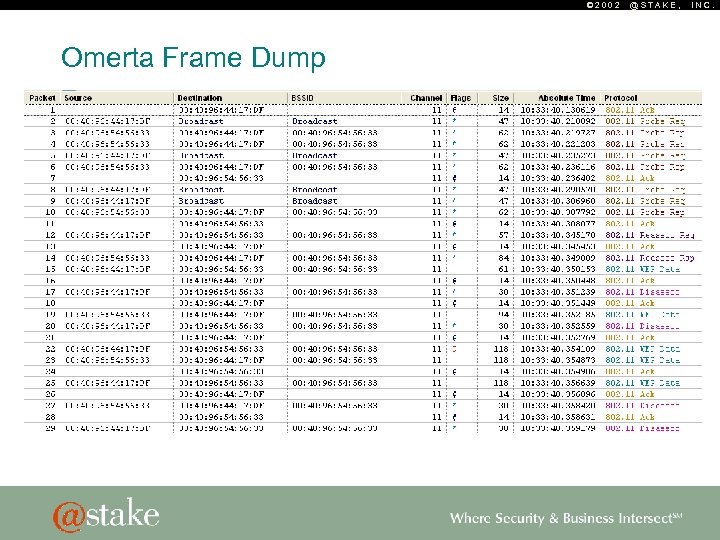Image resolution: width=720 pixels, height=540 pixels.
Task: Click the Flags column header
Action: coord(461,98)
